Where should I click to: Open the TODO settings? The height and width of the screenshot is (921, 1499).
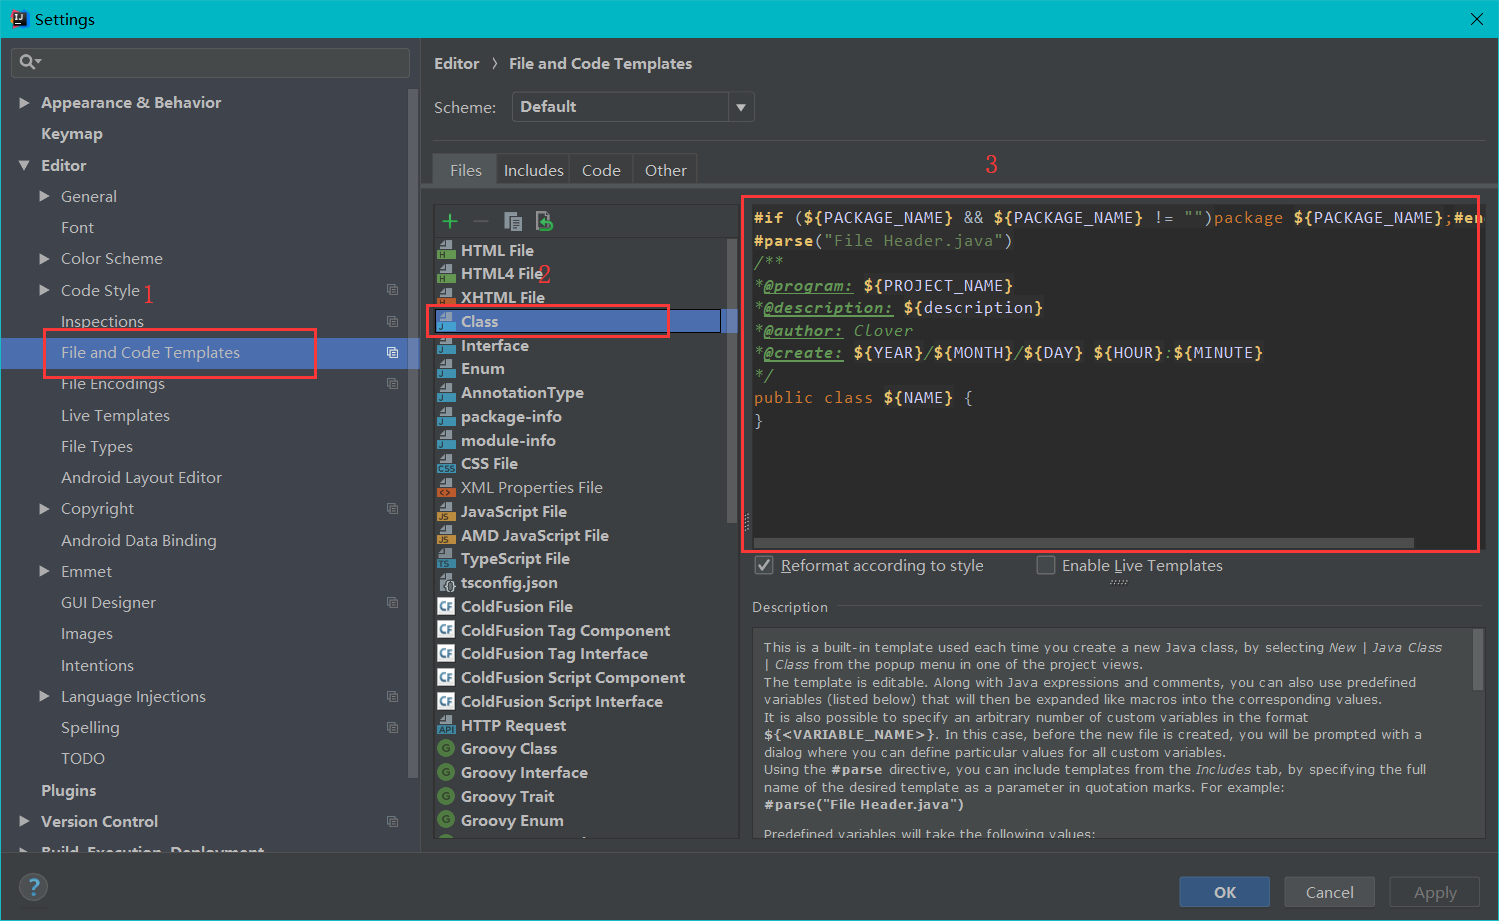coord(83,758)
